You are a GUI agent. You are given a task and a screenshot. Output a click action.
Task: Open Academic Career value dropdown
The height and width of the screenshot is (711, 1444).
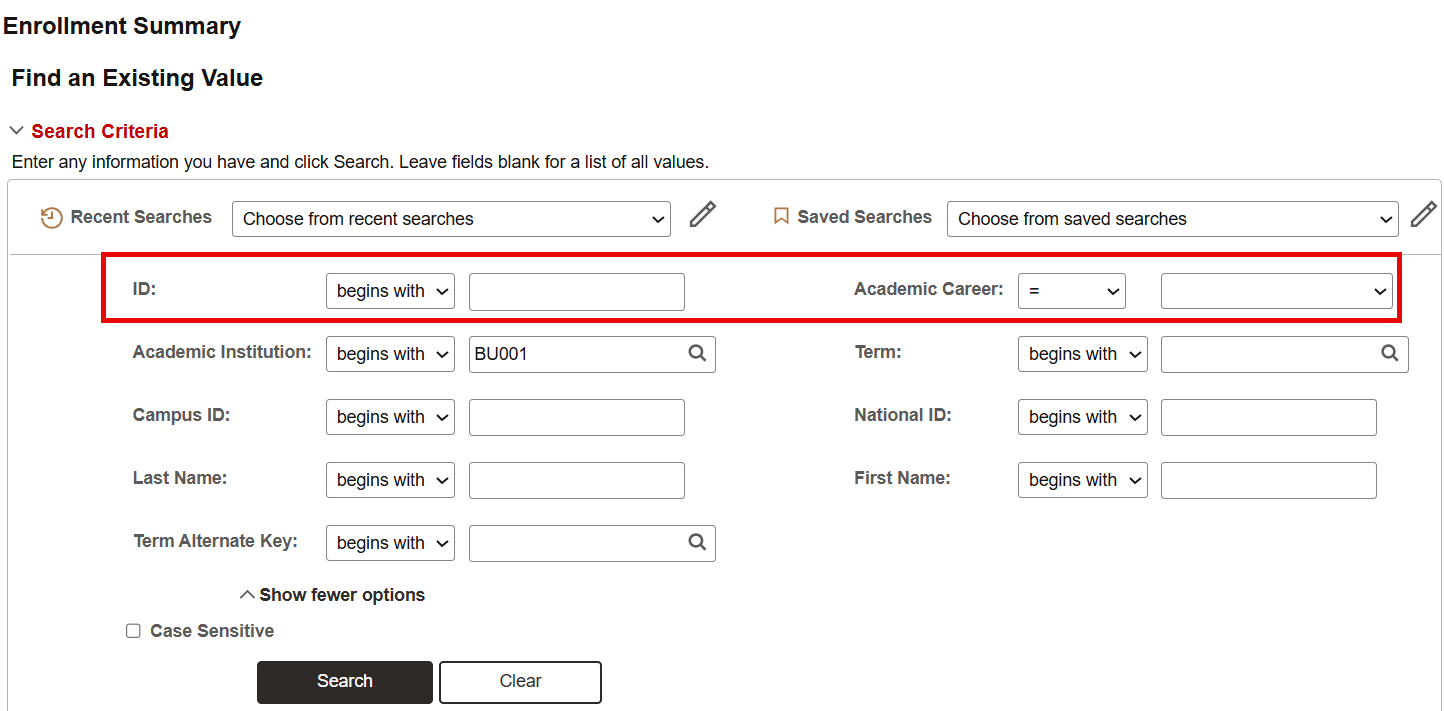[1277, 291]
